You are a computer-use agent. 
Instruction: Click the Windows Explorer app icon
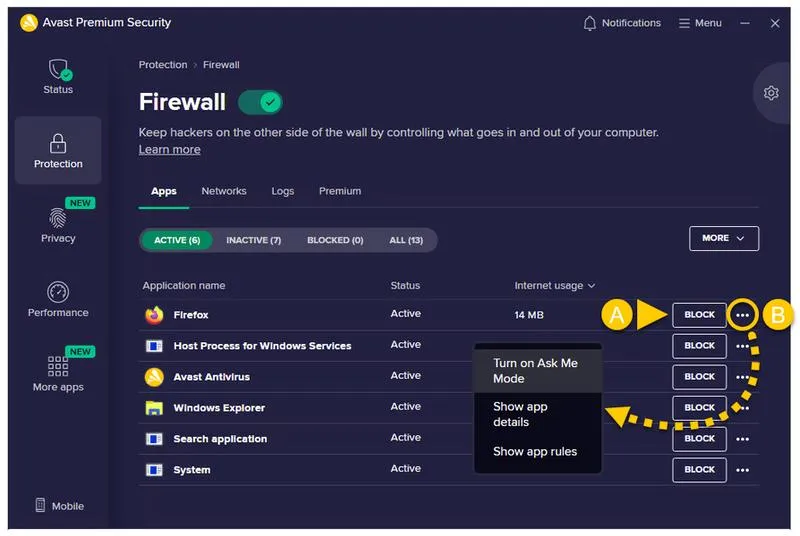154,408
